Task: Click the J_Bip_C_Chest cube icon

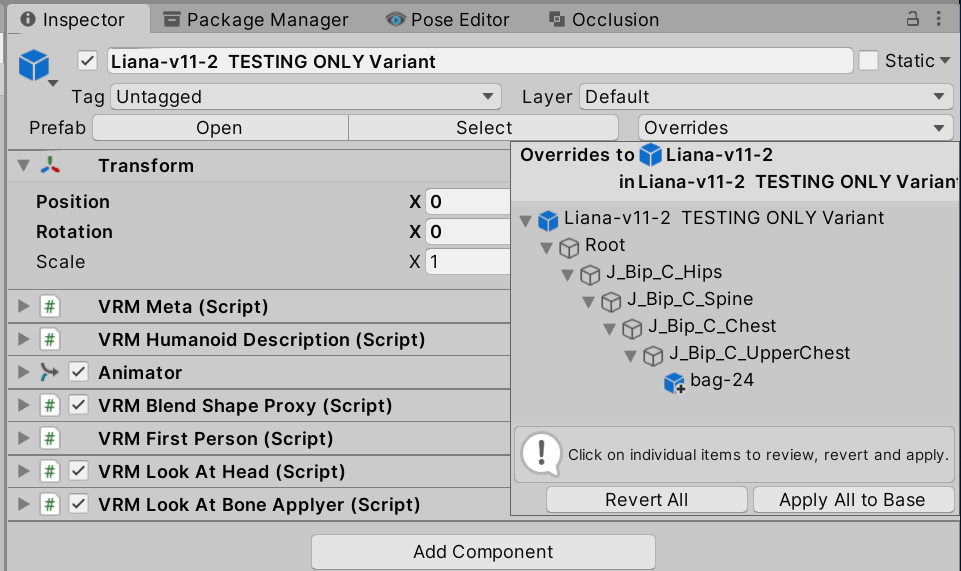Action: (632, 328)
